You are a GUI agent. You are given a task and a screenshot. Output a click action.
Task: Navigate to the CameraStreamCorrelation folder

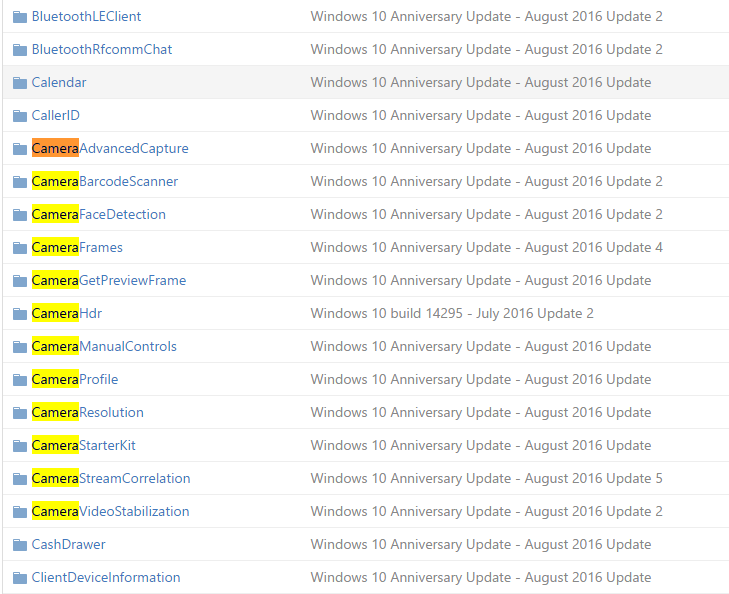(x=111, y=479)
